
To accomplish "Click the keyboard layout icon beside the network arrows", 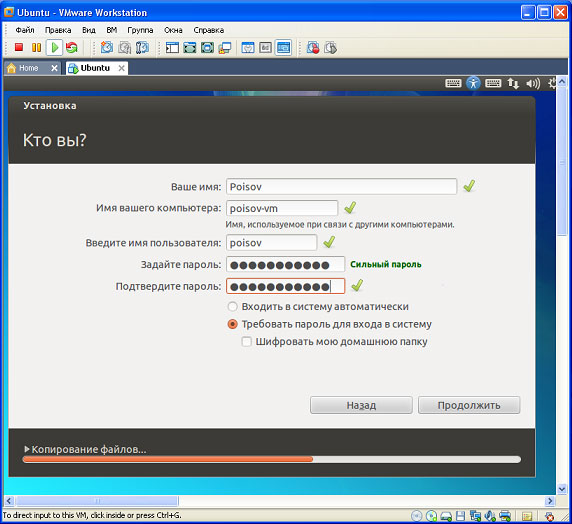I will pos(493,83).
